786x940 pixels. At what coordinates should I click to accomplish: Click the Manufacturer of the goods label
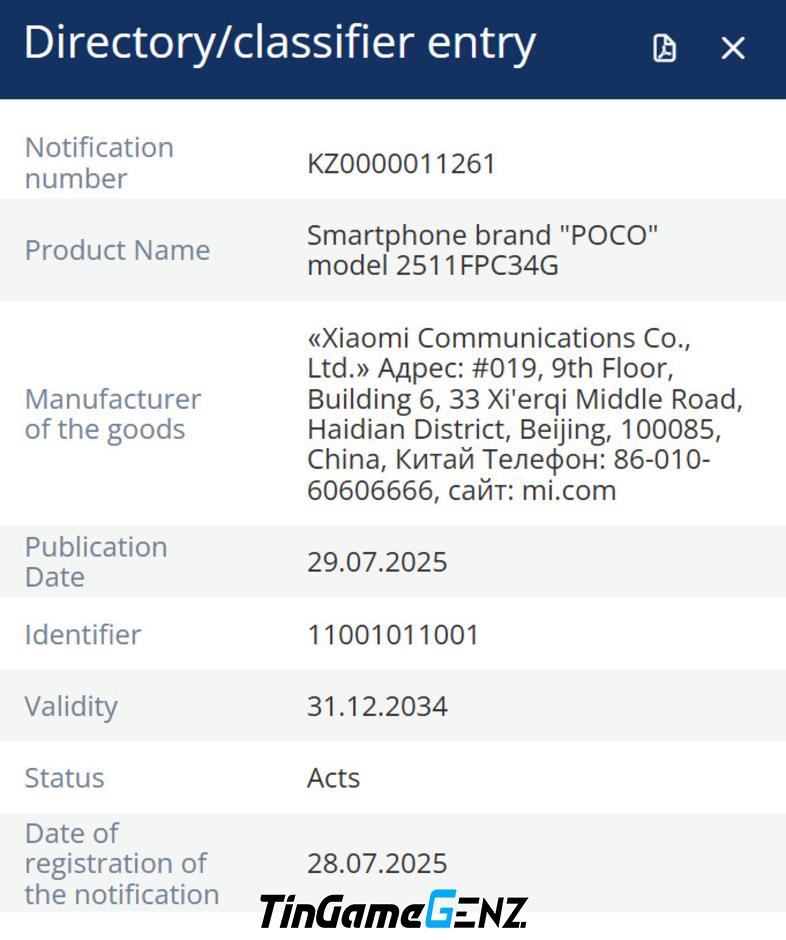[113, 414]
